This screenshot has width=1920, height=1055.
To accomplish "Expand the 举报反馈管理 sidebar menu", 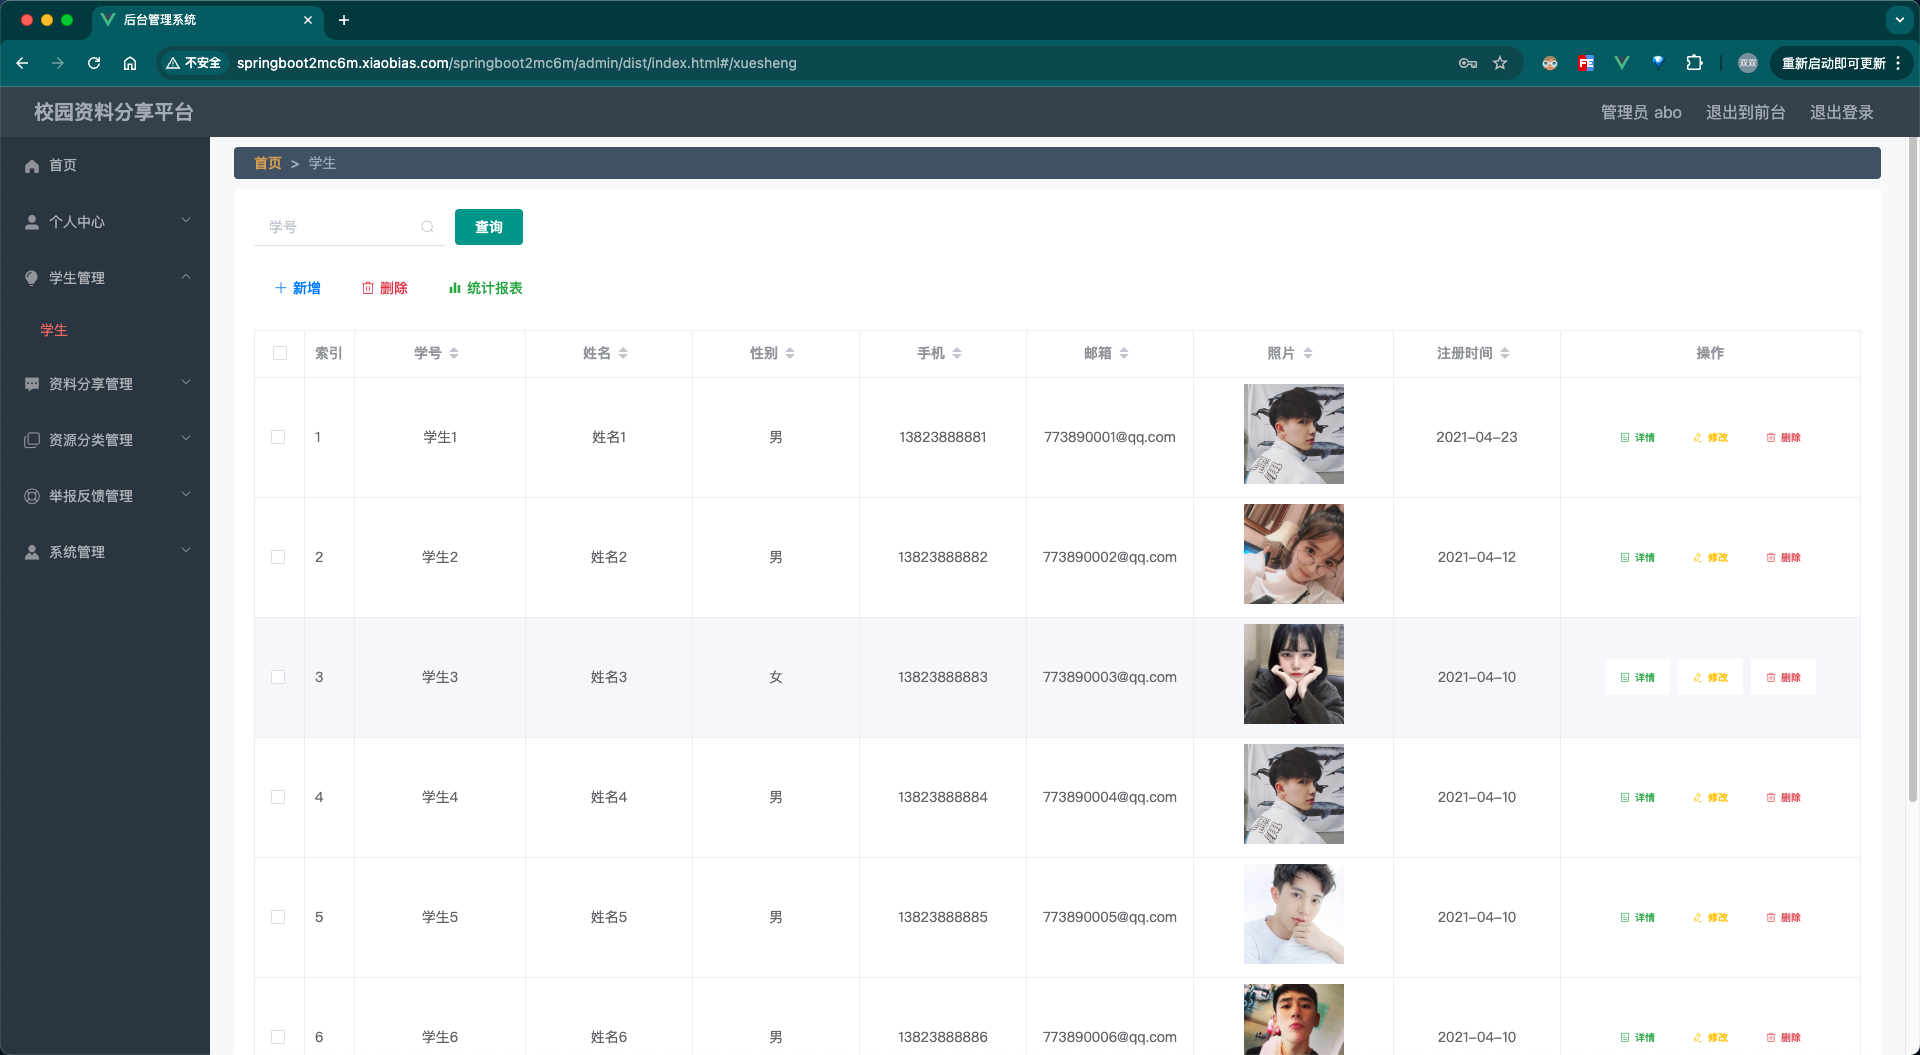I will [105, 496].
